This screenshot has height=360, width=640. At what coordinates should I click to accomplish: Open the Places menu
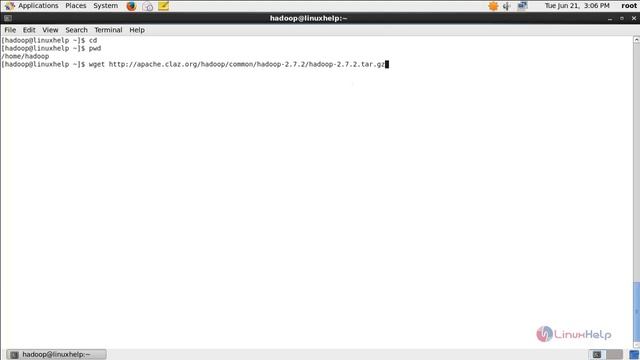(x=76, y=6)
